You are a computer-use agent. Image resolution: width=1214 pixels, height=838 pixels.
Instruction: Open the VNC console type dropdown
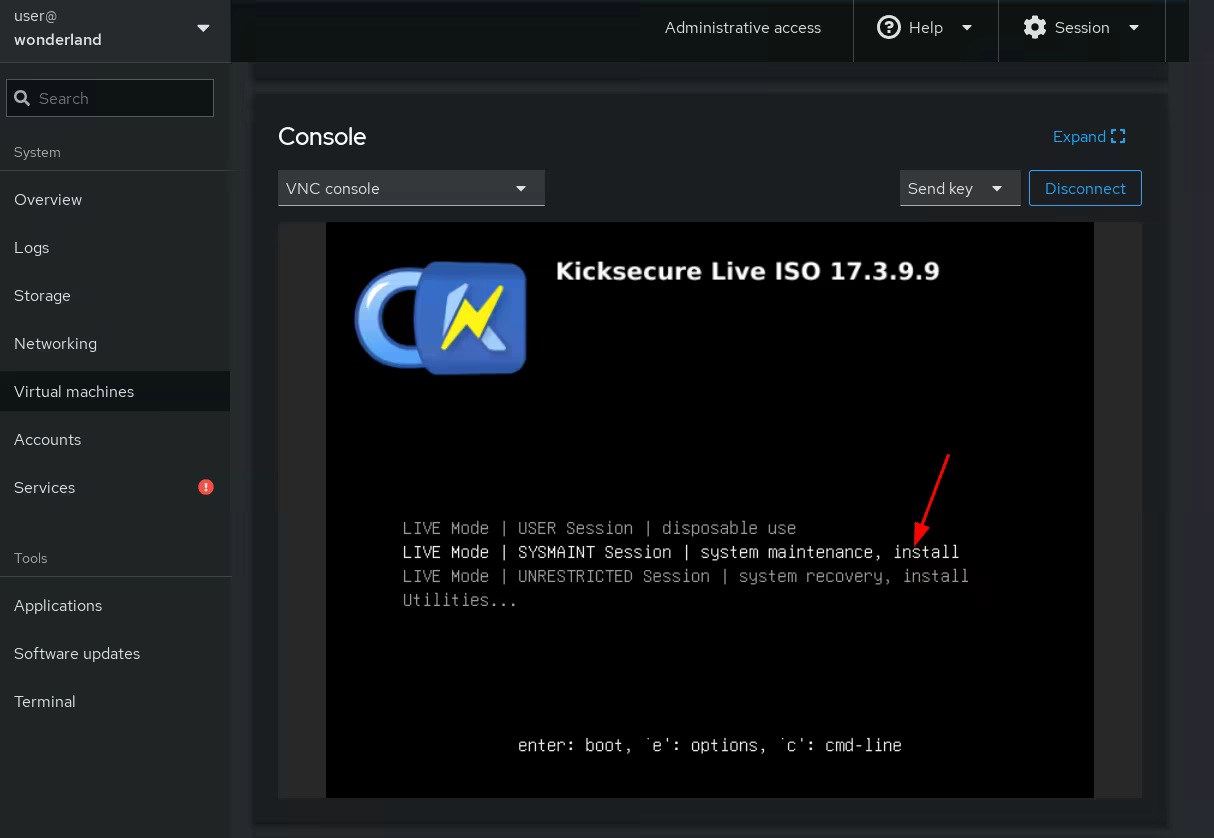click(x=411, y=188)
